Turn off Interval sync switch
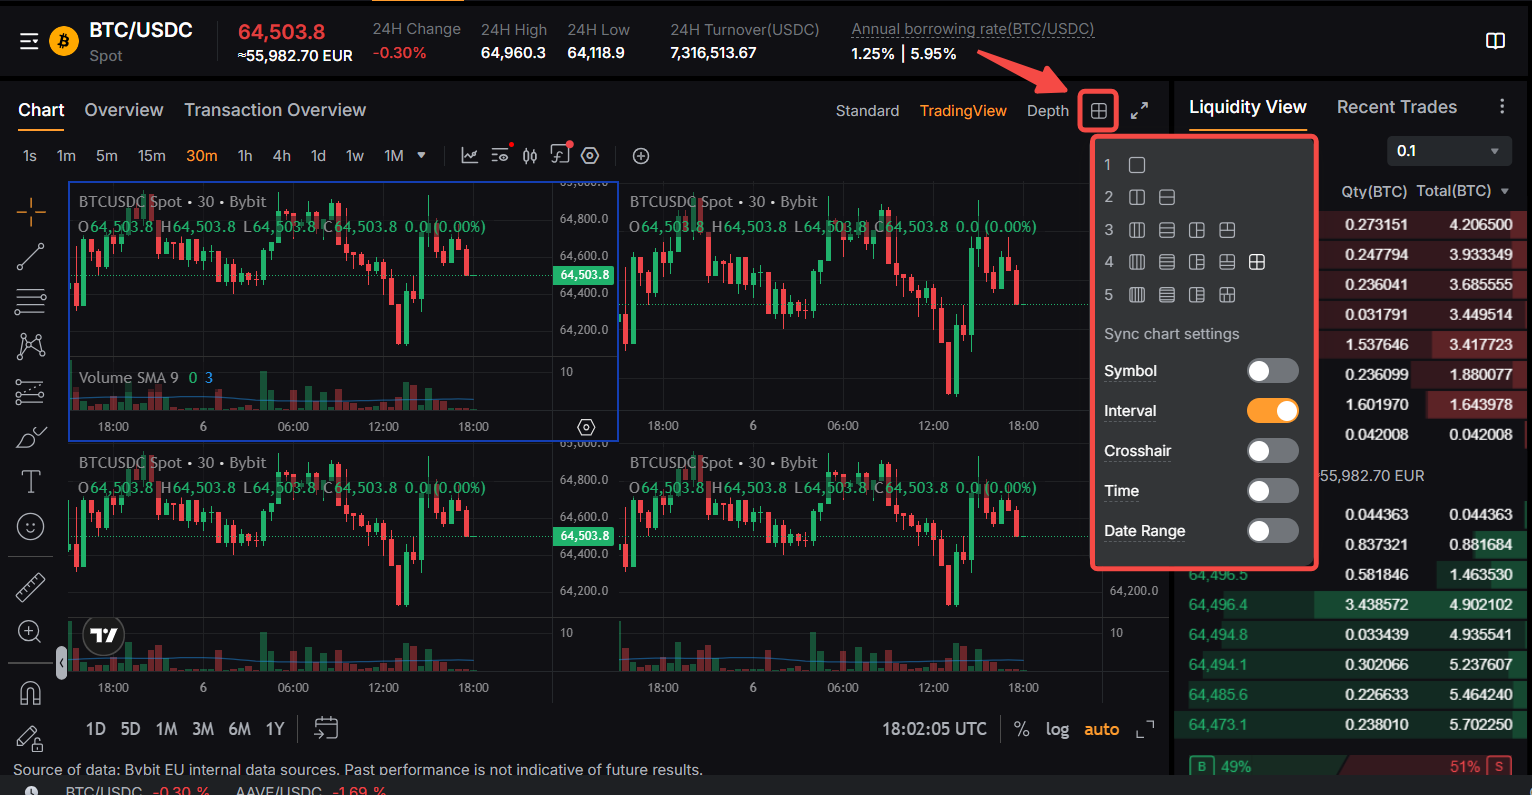Viewport: 1532px width, 795px height. tap(1273, 411)
